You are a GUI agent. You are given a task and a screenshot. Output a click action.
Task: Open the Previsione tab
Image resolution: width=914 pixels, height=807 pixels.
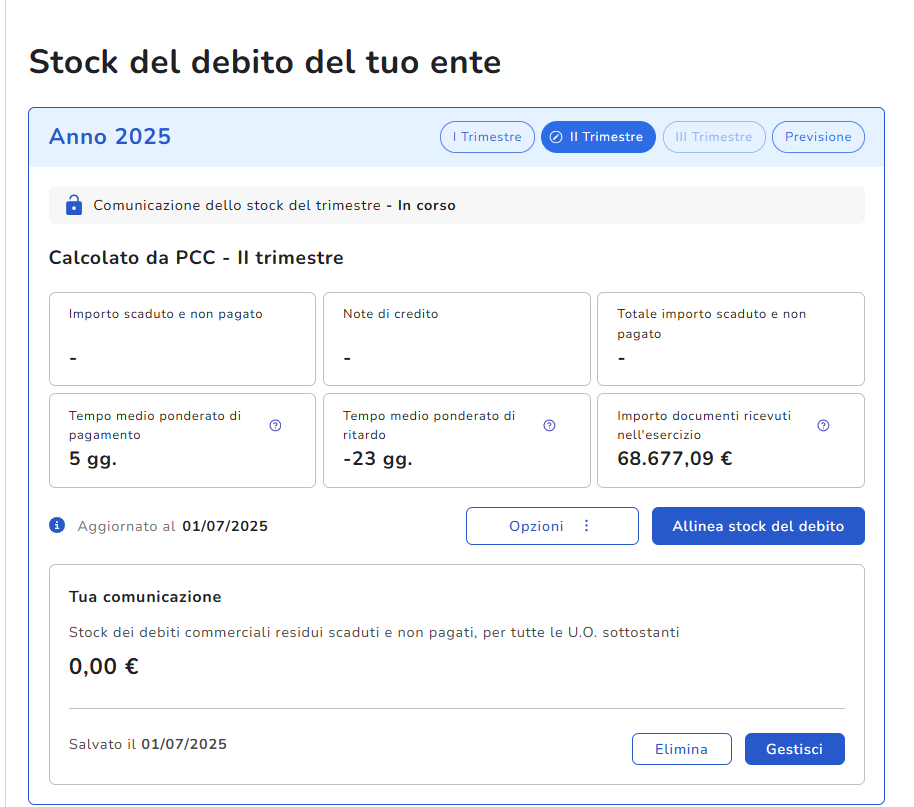pyautogui.click(x=818, y=137)
